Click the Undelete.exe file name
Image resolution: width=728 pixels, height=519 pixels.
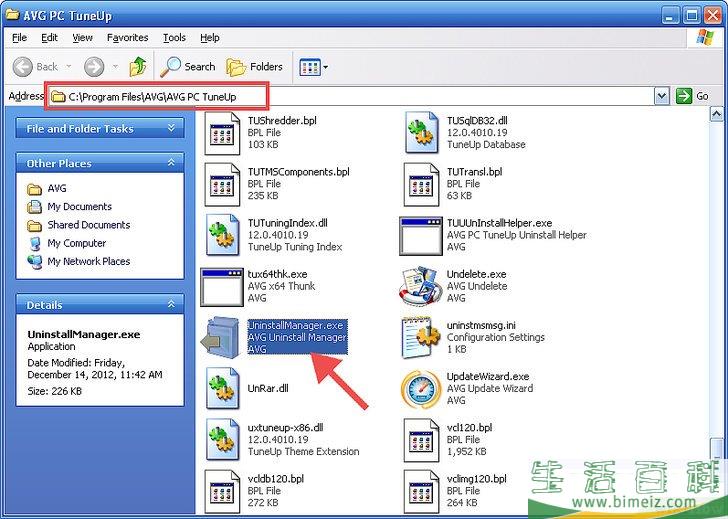pyautogui.click(x=476, y=274)
